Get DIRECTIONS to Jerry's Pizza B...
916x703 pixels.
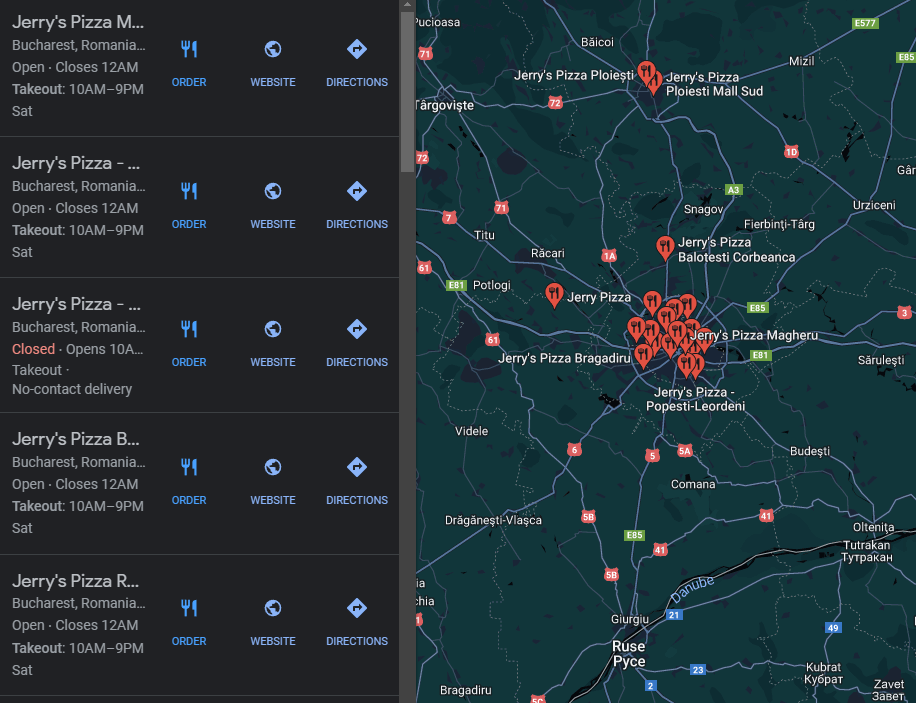coord(357,467)
